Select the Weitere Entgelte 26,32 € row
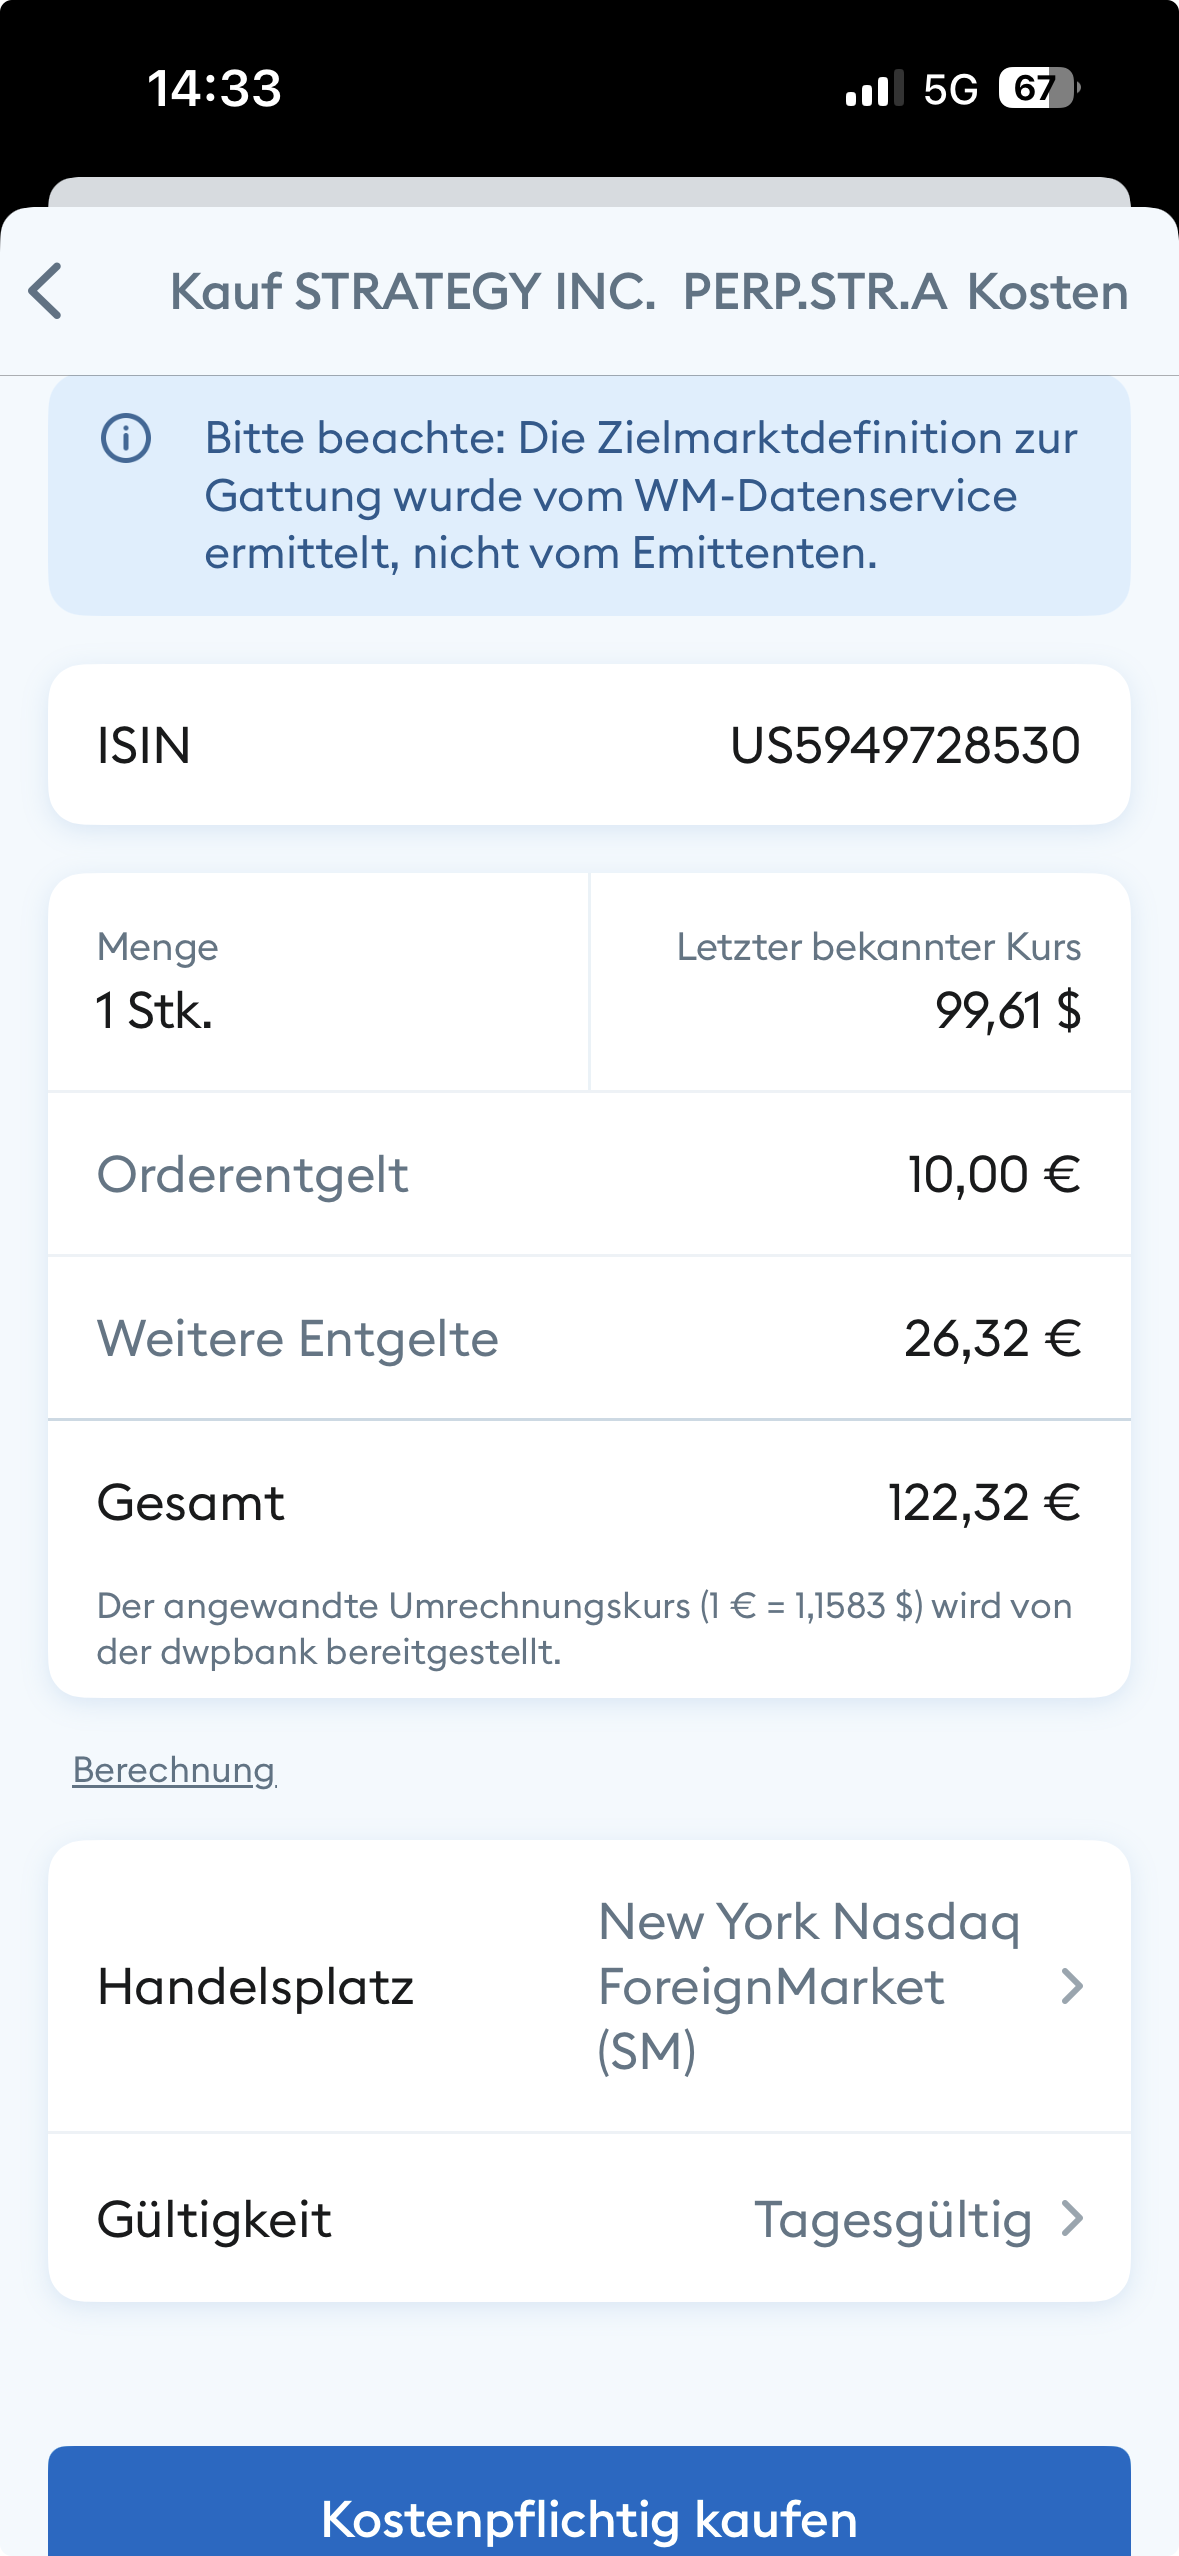 coord(590,1338)
